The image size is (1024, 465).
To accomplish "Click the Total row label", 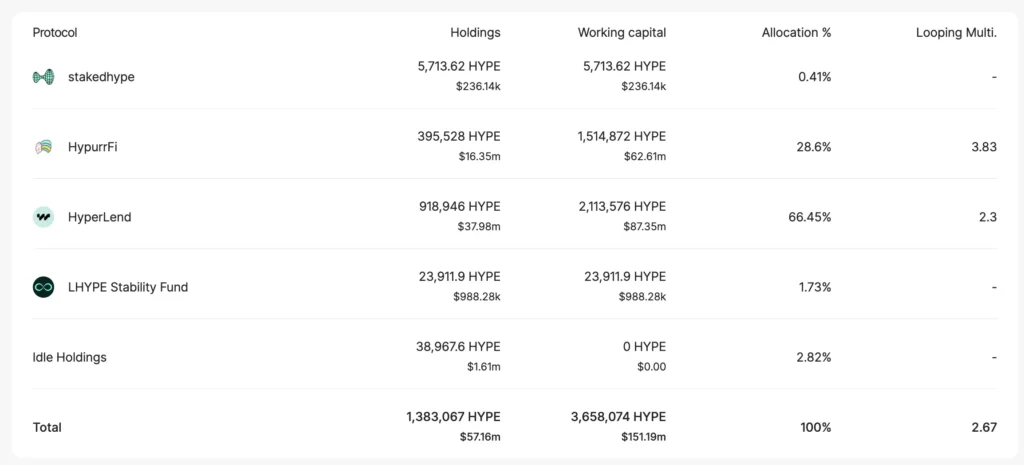I will coord(47,427).
